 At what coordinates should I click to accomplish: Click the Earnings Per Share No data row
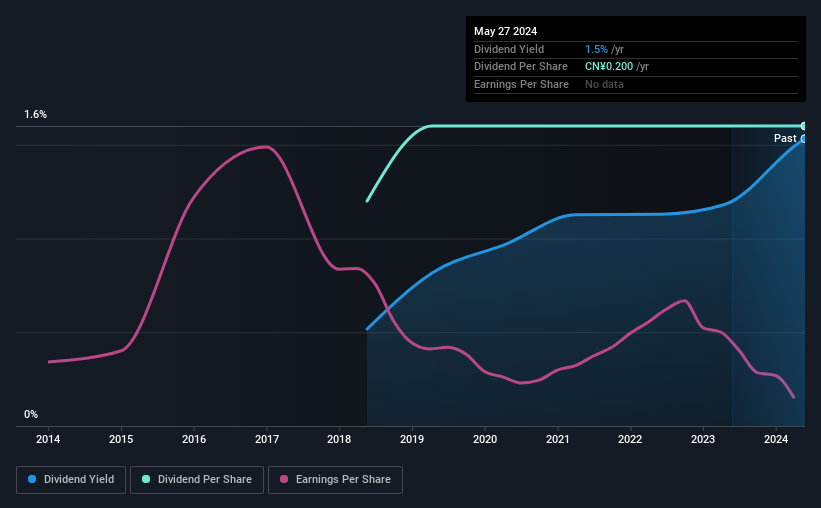[636, 84]
